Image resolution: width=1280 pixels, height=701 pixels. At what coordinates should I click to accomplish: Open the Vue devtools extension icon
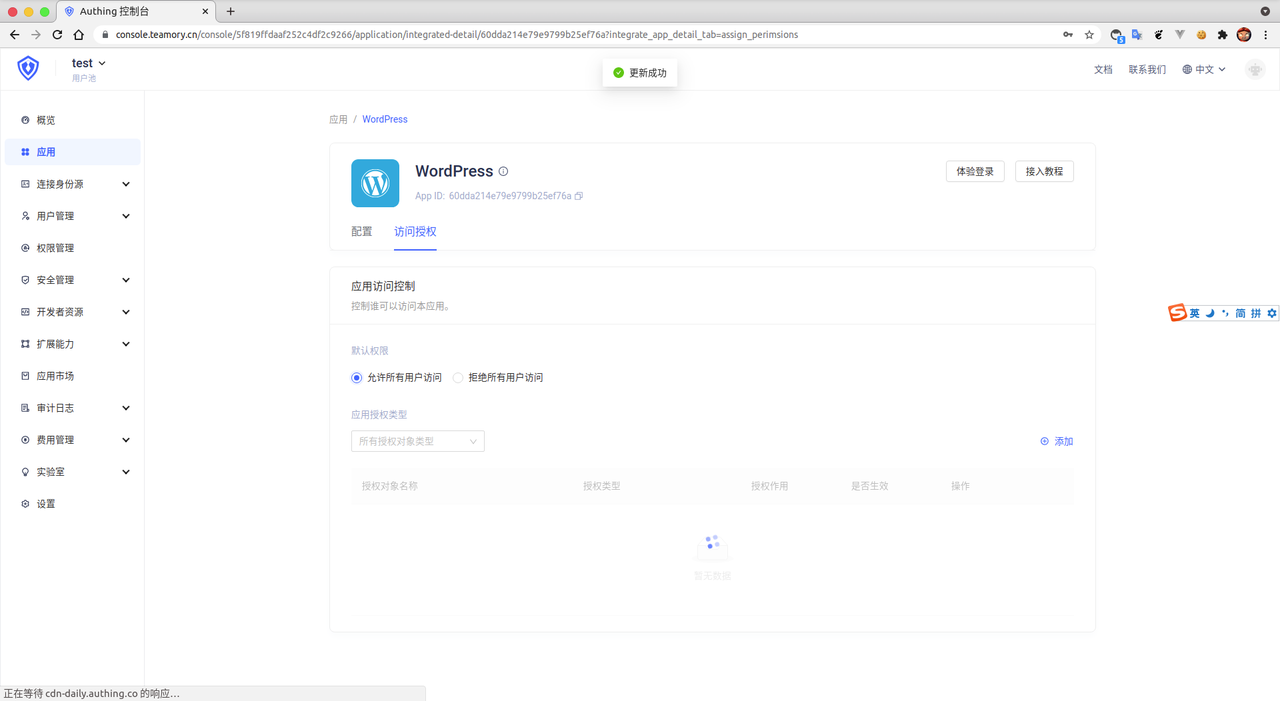[1179, 34]
